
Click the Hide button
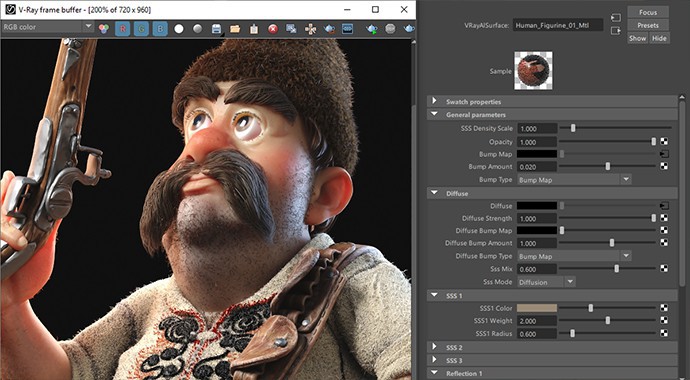pos(659,38)
